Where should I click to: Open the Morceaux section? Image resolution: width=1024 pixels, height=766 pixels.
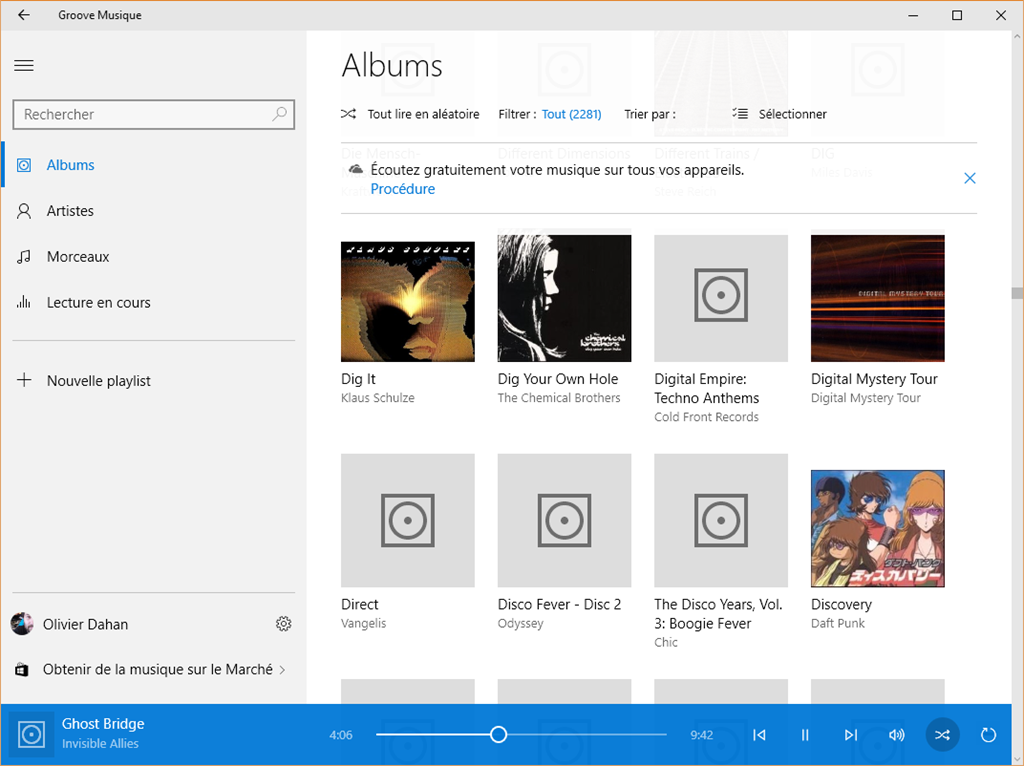[x=78, y=257]
